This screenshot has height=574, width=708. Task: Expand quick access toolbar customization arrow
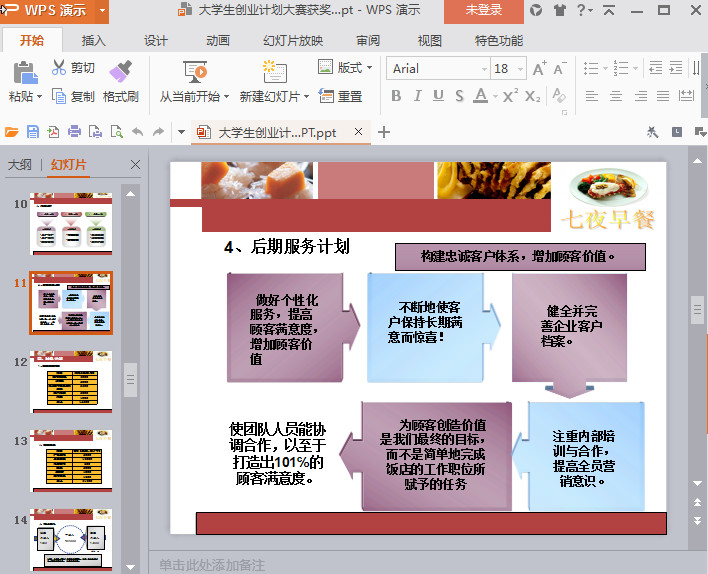pyautogui.click(x=182, y=132)
